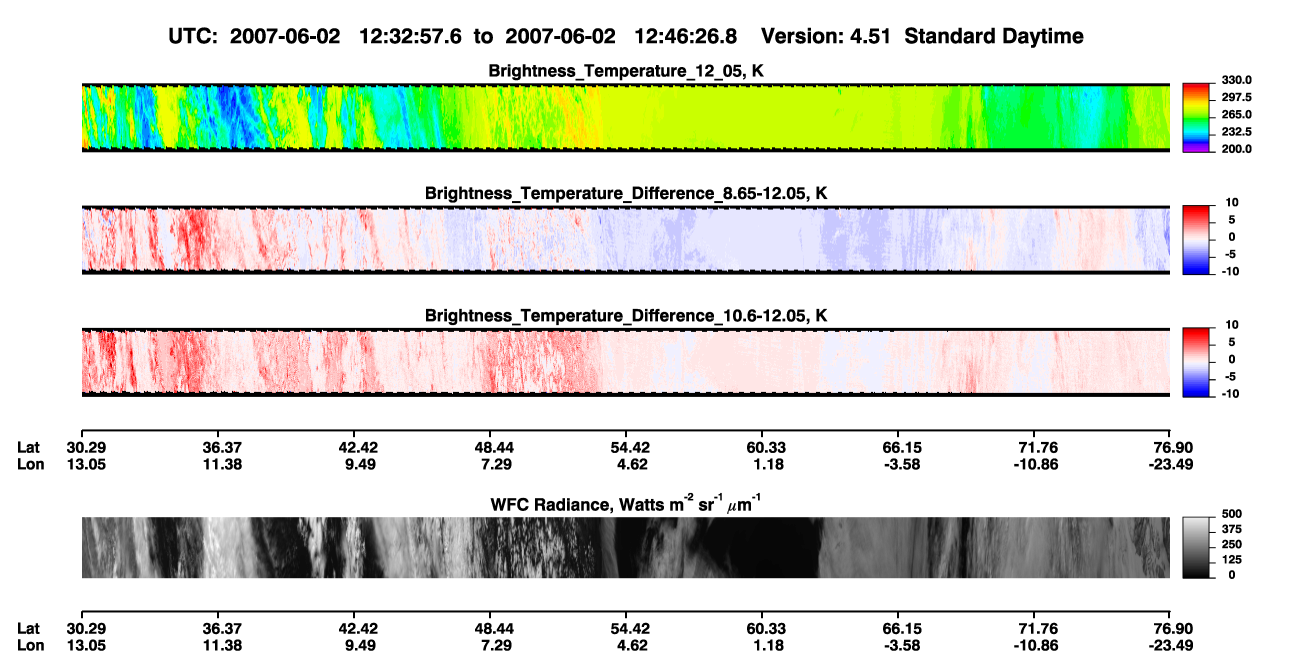The width and height of the screenshot is (1300, 667).
Task: Click 'Lat' label of the axis above WFC Radiance
Action: click(x=28, y=447)
